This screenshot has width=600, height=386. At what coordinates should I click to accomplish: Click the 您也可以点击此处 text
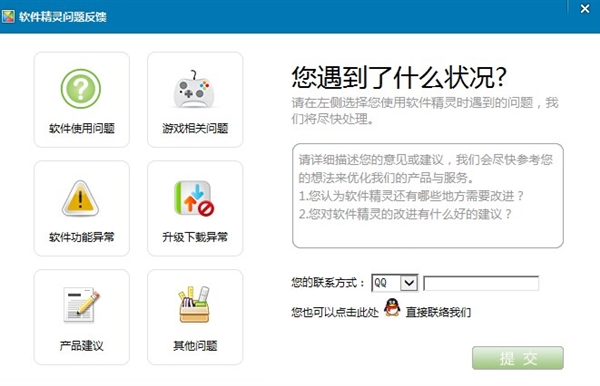point(335,313)
